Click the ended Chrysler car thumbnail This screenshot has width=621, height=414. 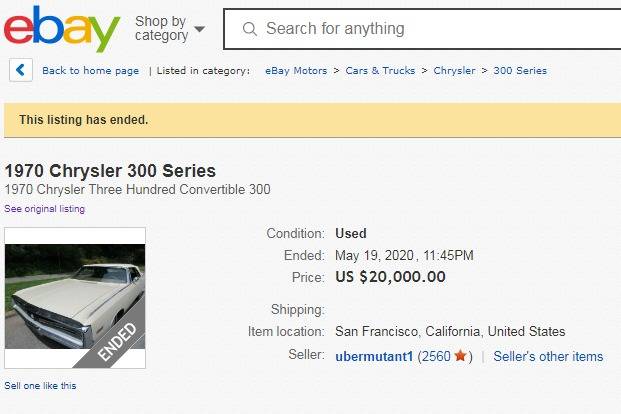(x=75, y=297)
